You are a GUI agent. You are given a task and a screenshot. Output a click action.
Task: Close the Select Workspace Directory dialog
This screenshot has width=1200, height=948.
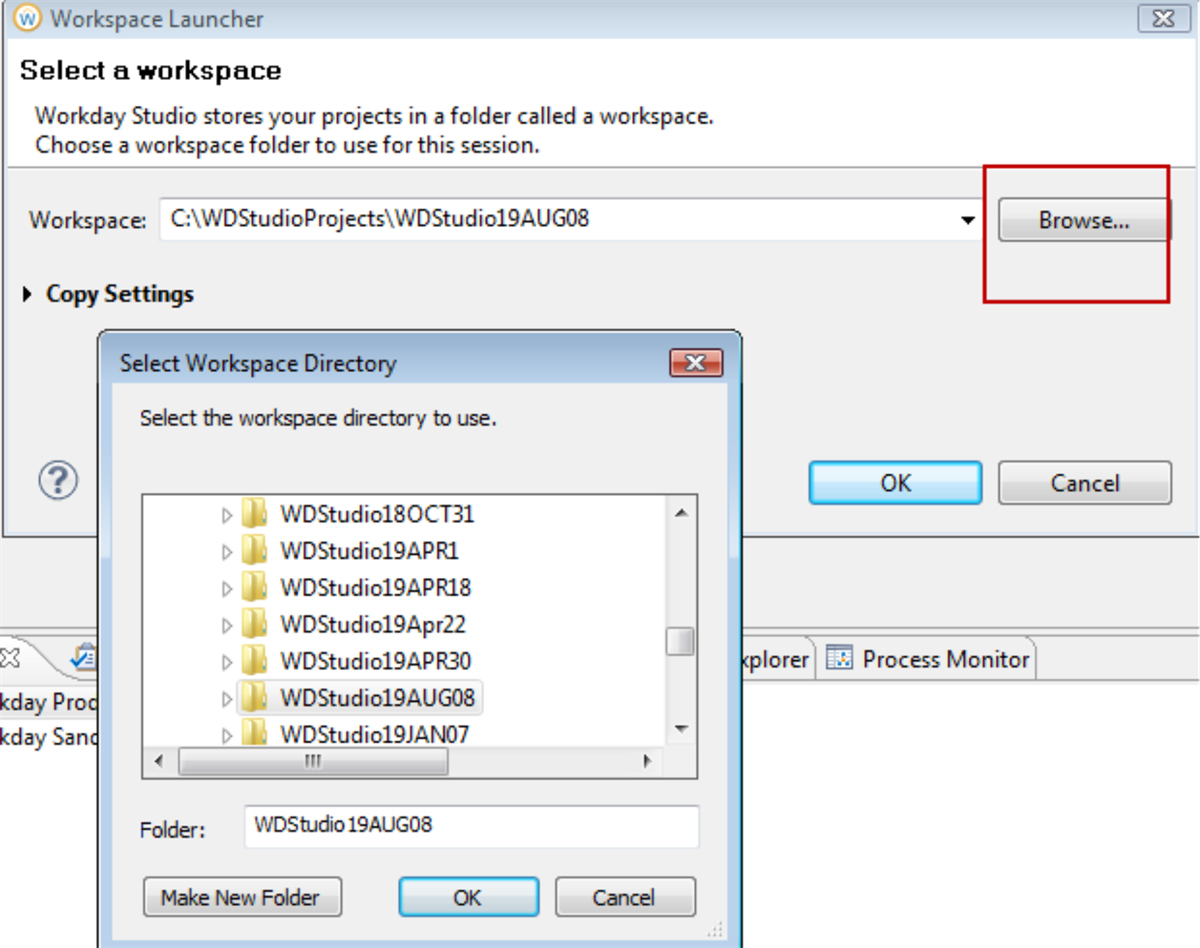[696, 362]
